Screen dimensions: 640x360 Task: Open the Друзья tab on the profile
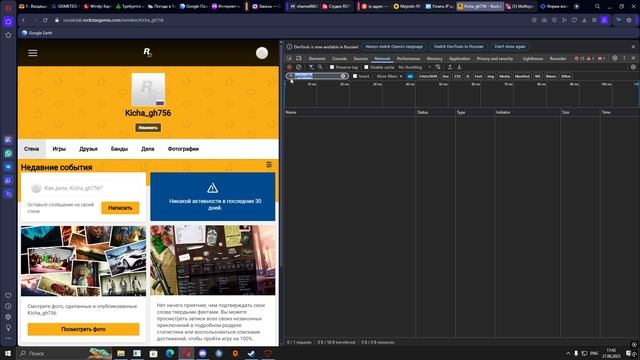tap(88, 149)
